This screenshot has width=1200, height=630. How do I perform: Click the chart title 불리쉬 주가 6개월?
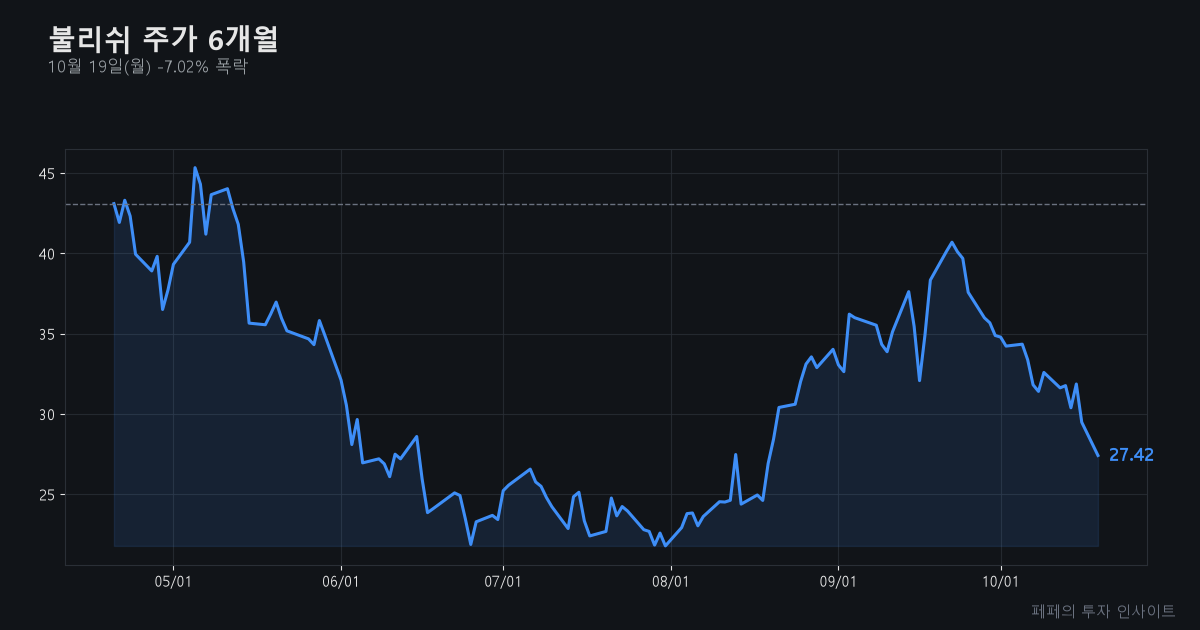tap(163, 39)
